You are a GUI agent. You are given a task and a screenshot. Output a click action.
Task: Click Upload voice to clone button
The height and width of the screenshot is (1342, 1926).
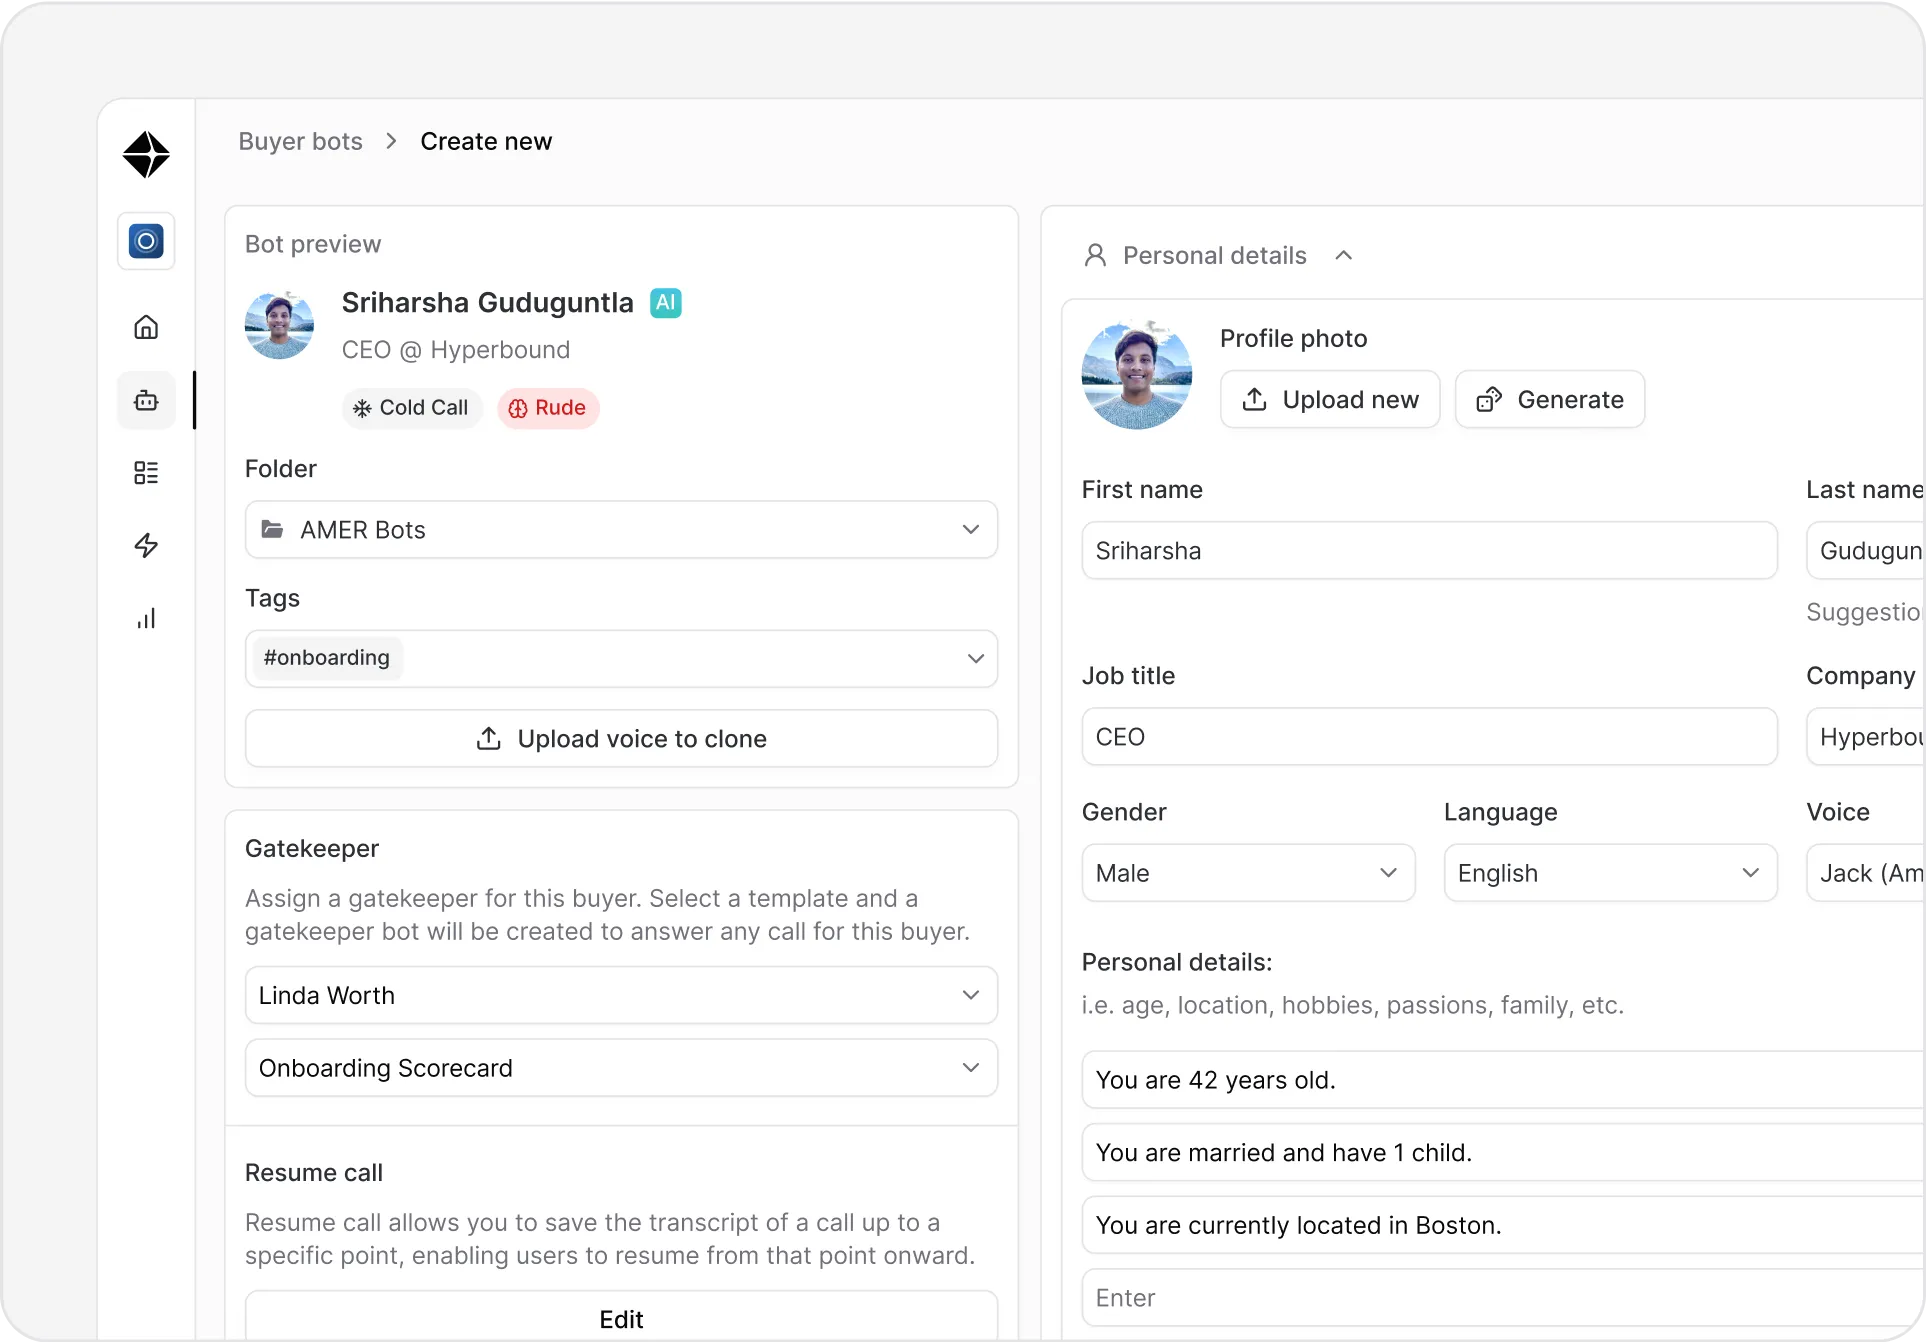pyautogui.click(x=621, y=739)
